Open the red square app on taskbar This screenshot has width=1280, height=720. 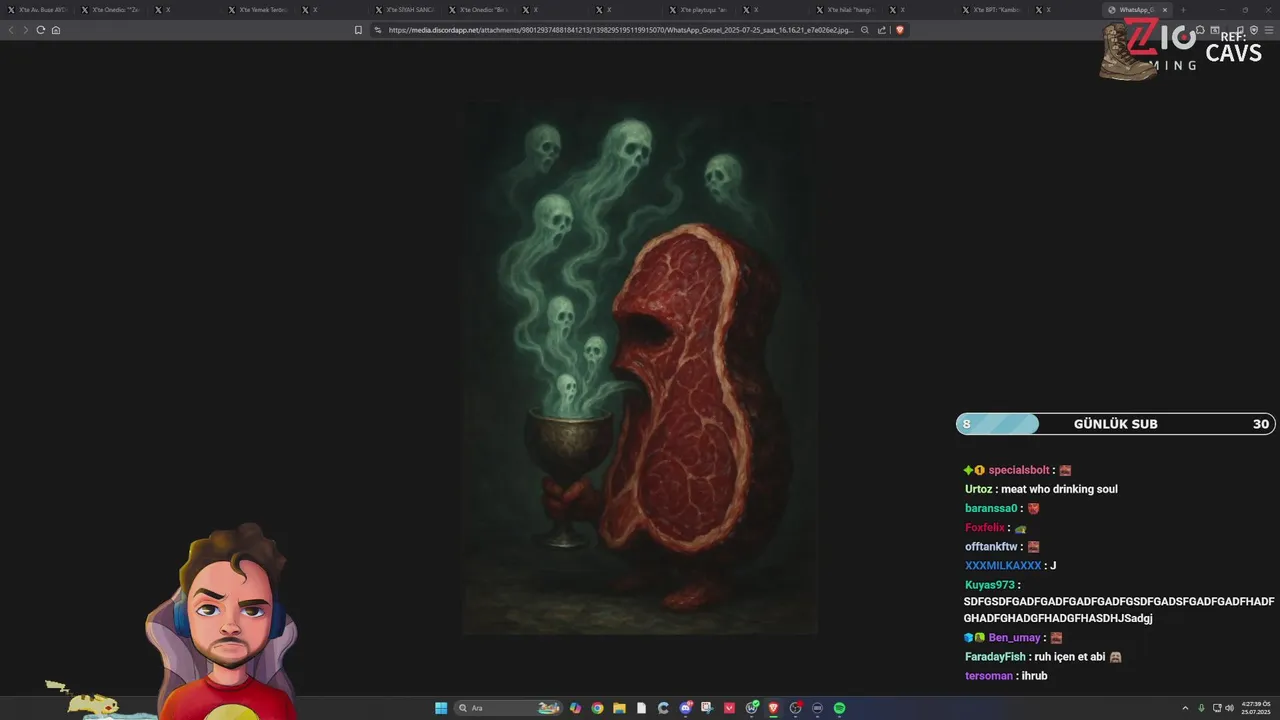(x=730, y=708)
